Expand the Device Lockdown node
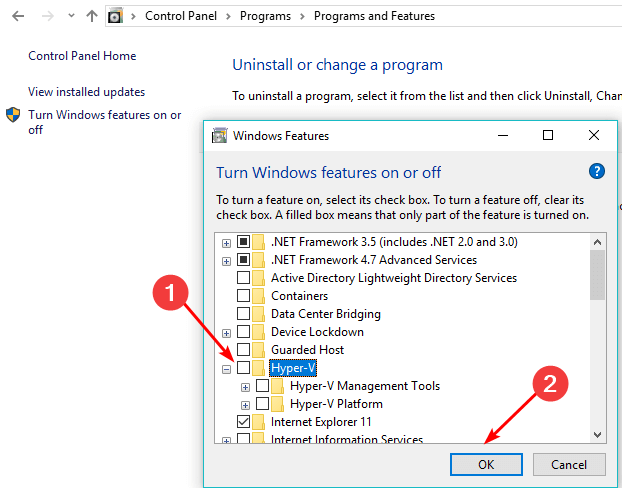622x488 pixels. coord(227,333)
